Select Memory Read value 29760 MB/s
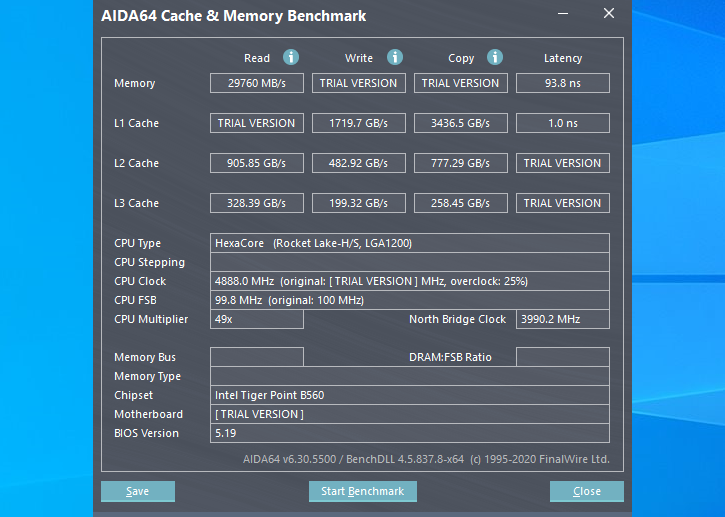725x517 pixels. click(x=257, y=83)
